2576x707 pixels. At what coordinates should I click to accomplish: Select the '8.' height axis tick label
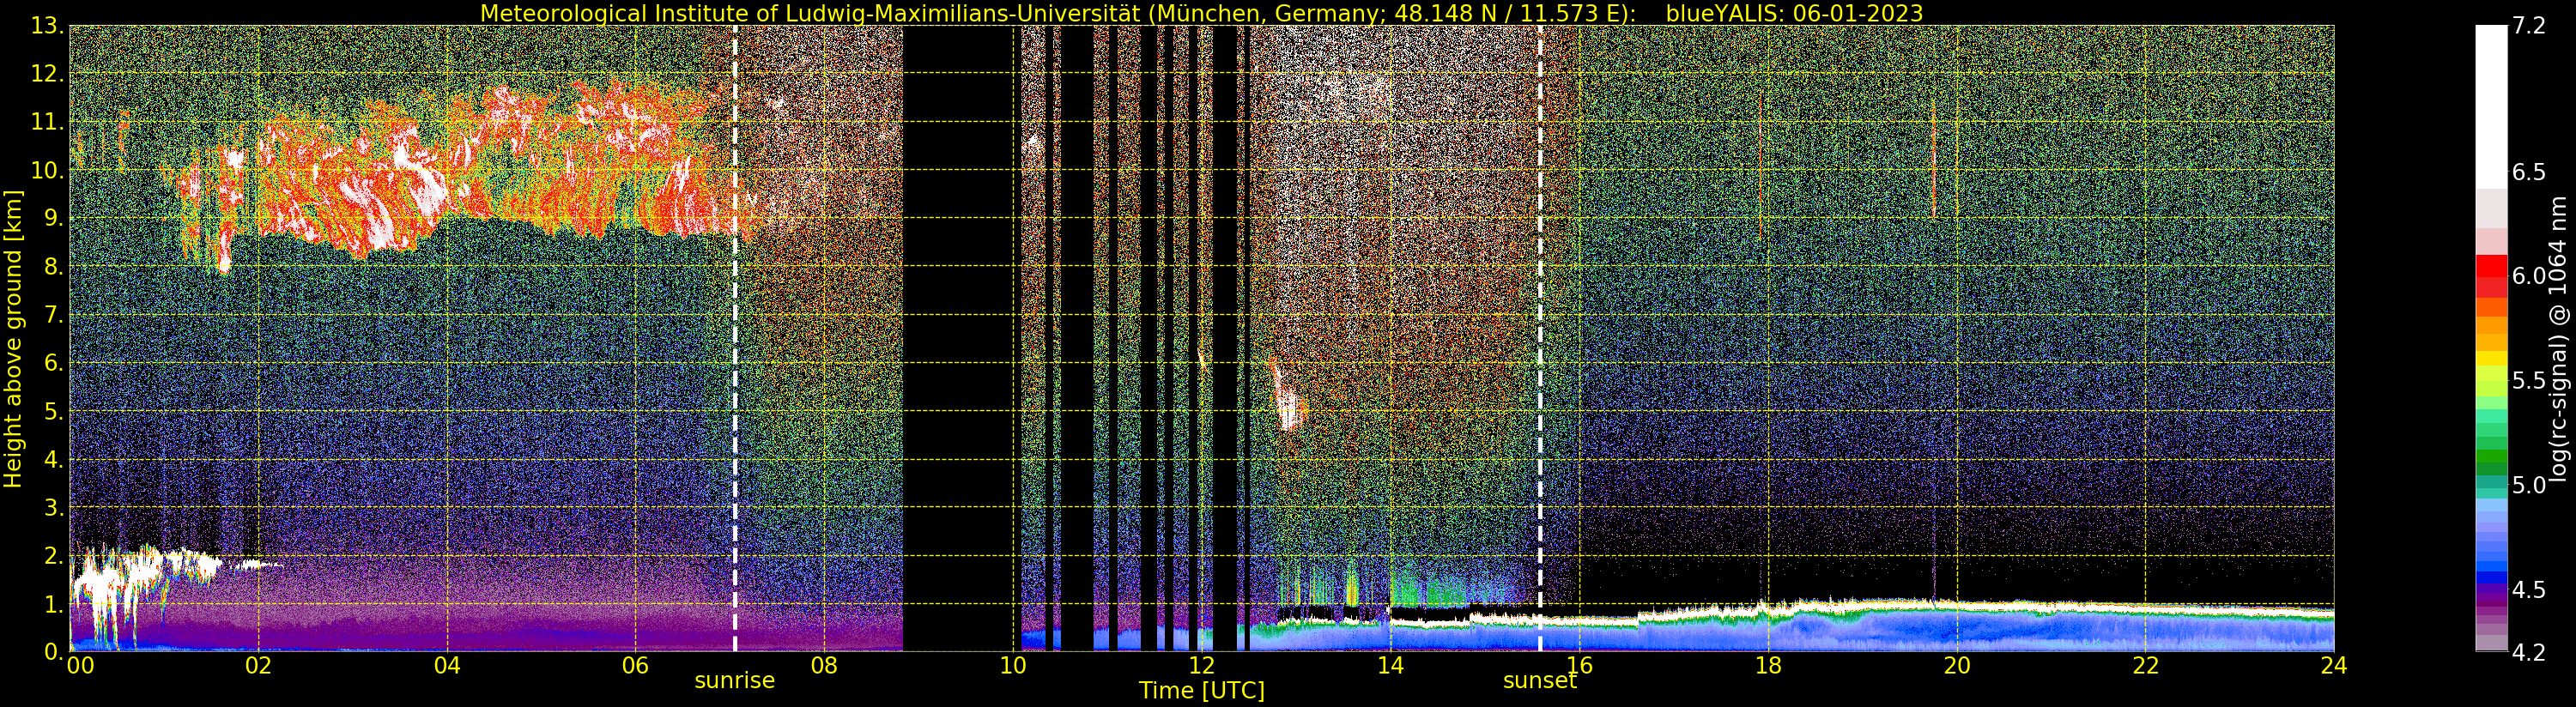[53, 267]
